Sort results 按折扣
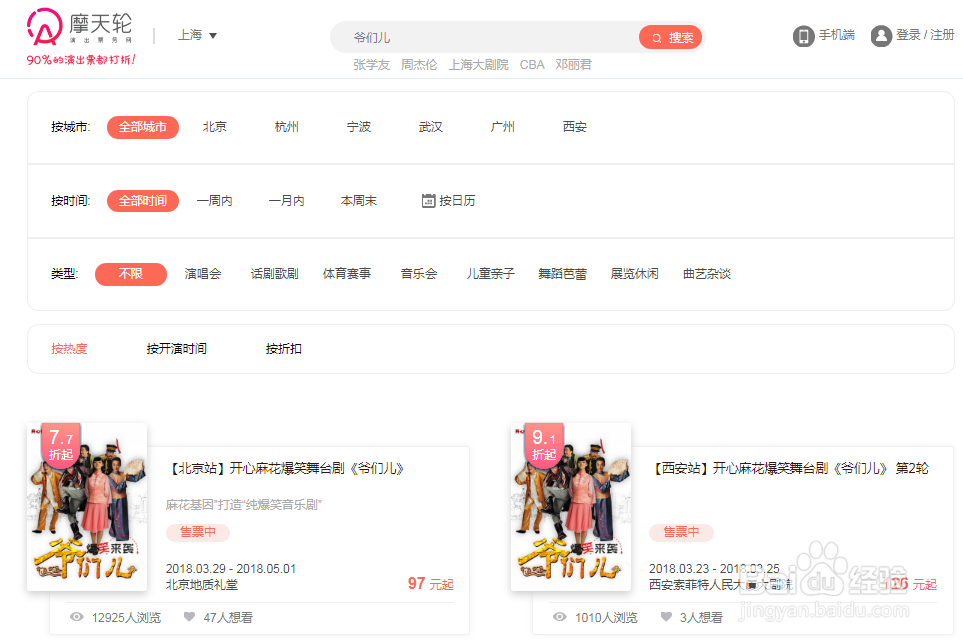The image size is (963, 644). [x=284, y=349]
